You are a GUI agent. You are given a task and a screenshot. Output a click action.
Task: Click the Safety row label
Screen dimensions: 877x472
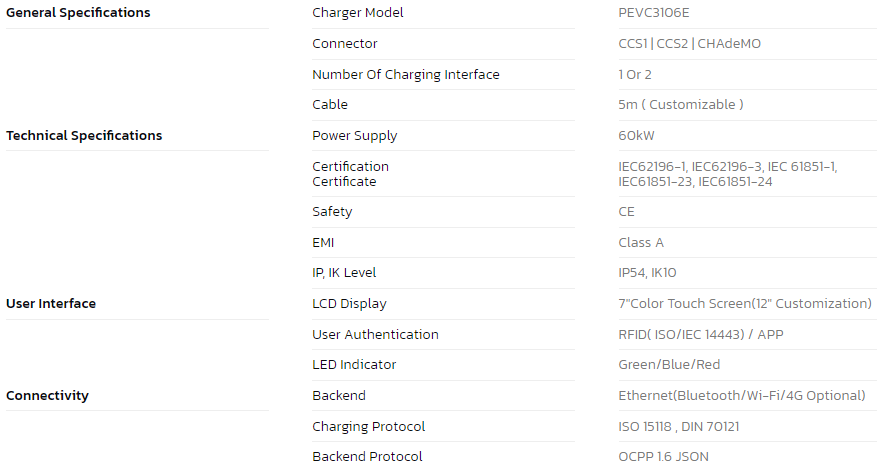pyautogui.click(x=332, y=211)
